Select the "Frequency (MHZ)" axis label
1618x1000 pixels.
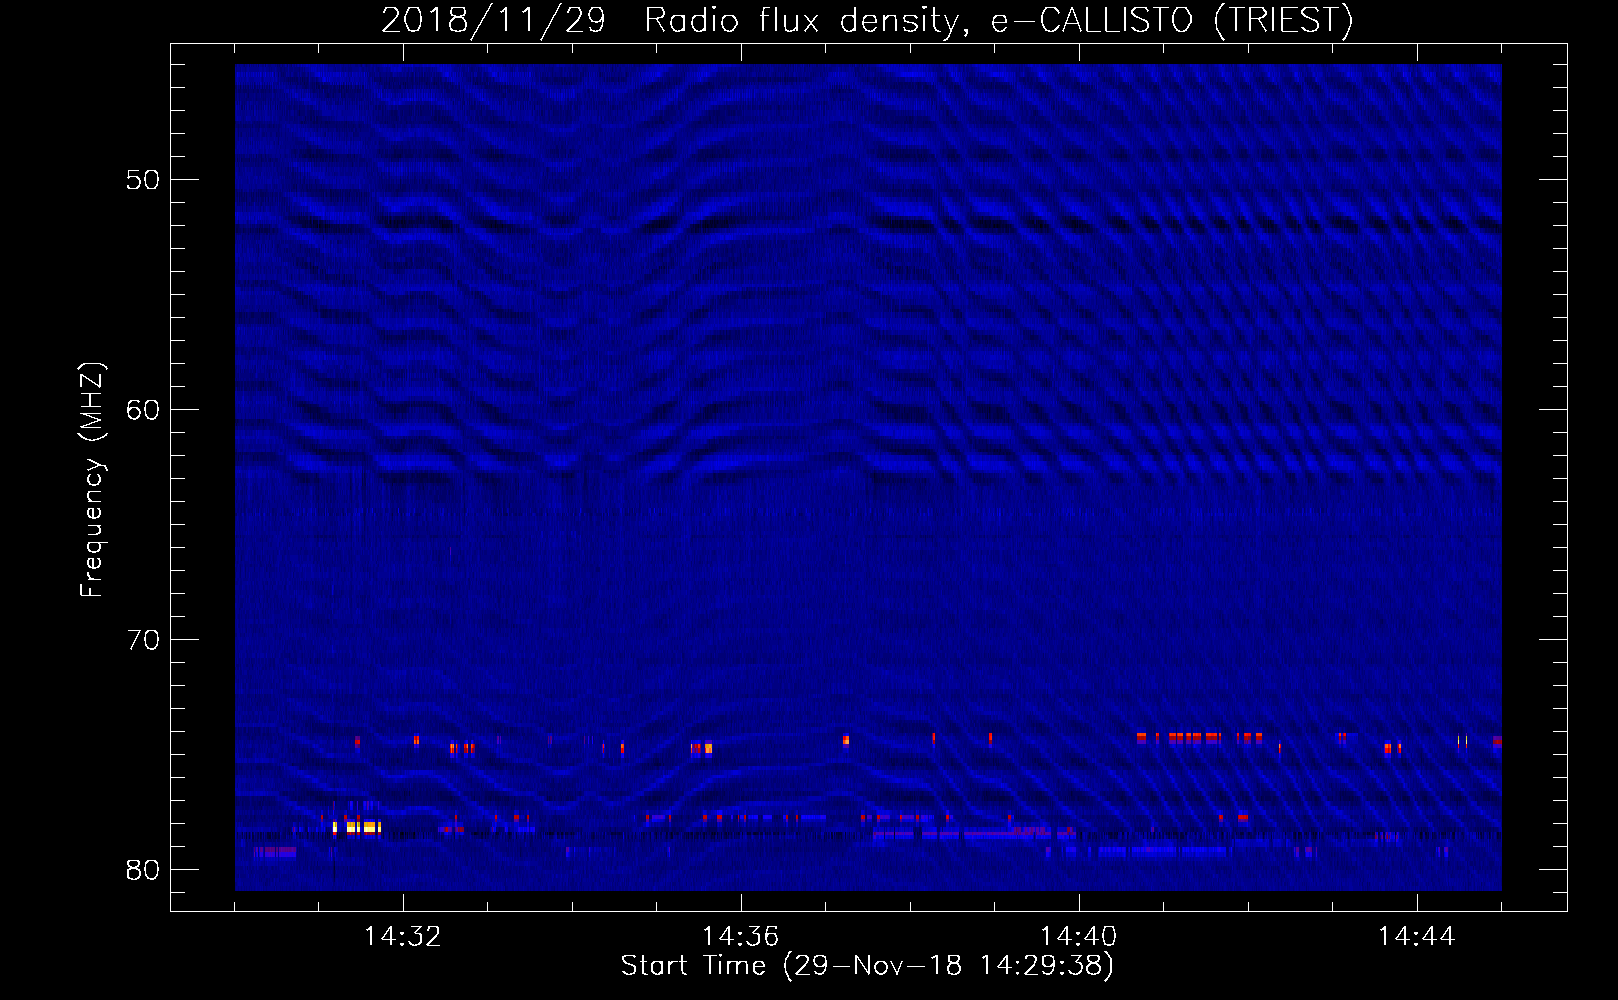pos(92,480)
